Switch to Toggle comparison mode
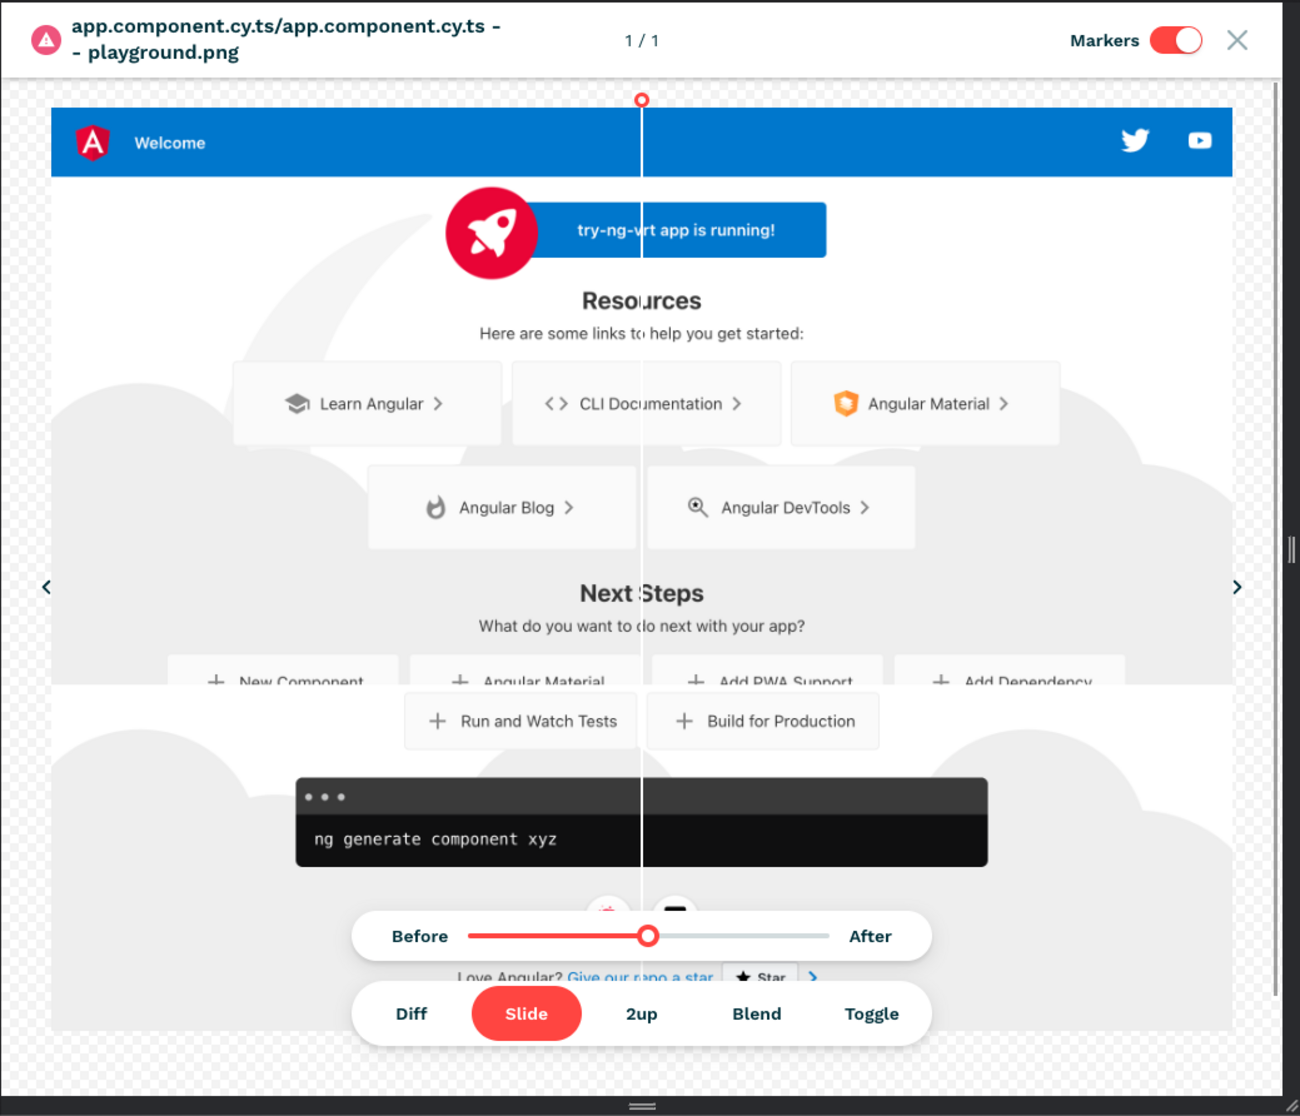 pos(872,1014)
